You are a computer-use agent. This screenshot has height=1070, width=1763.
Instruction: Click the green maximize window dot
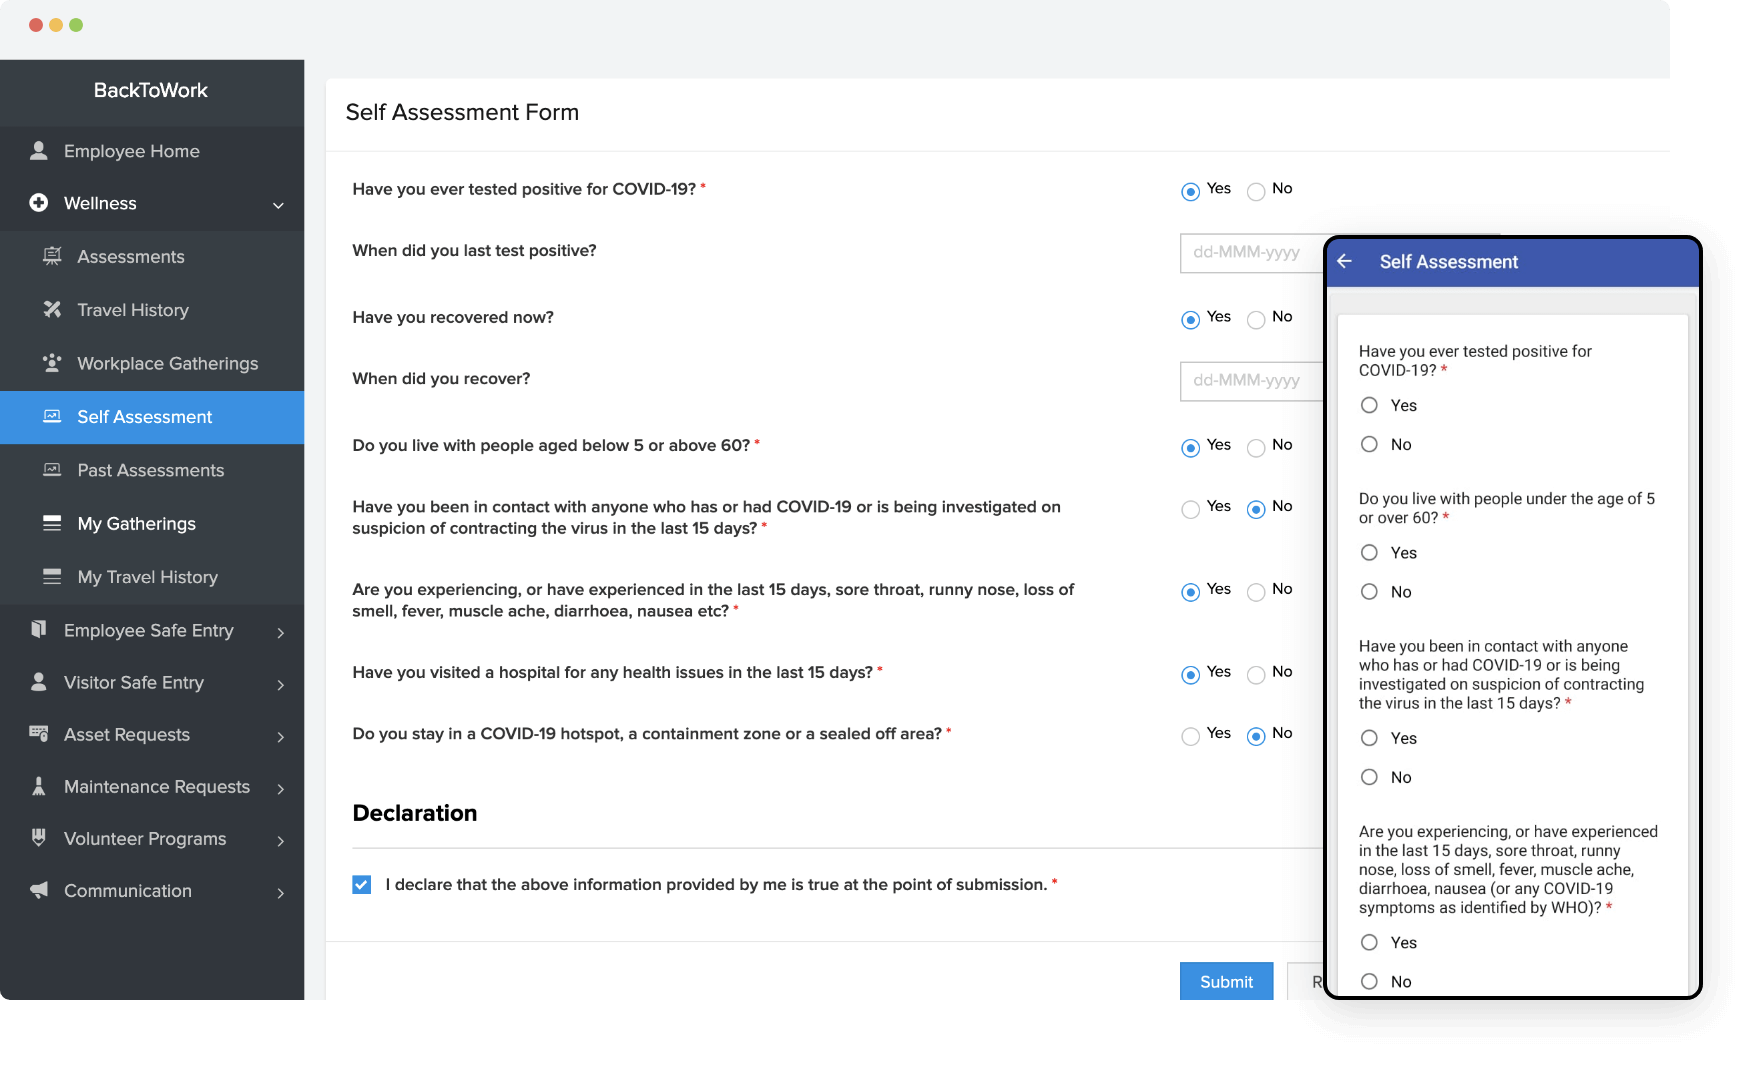(x=76, y=25)
